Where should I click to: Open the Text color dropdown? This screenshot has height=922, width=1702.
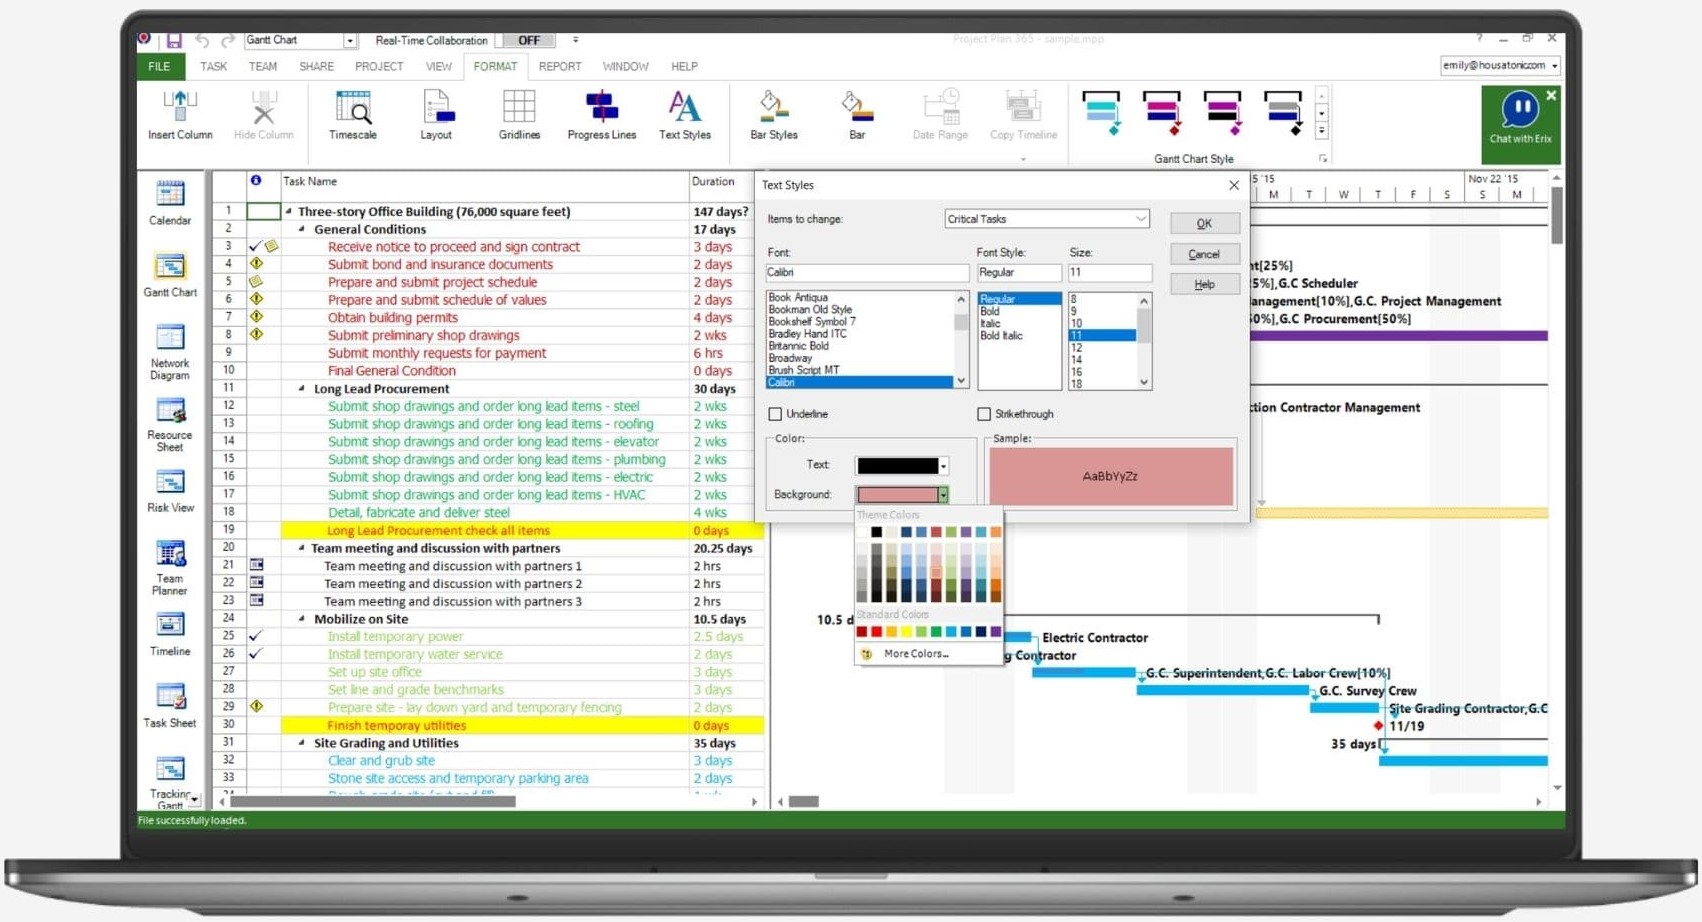click(943, 466)
